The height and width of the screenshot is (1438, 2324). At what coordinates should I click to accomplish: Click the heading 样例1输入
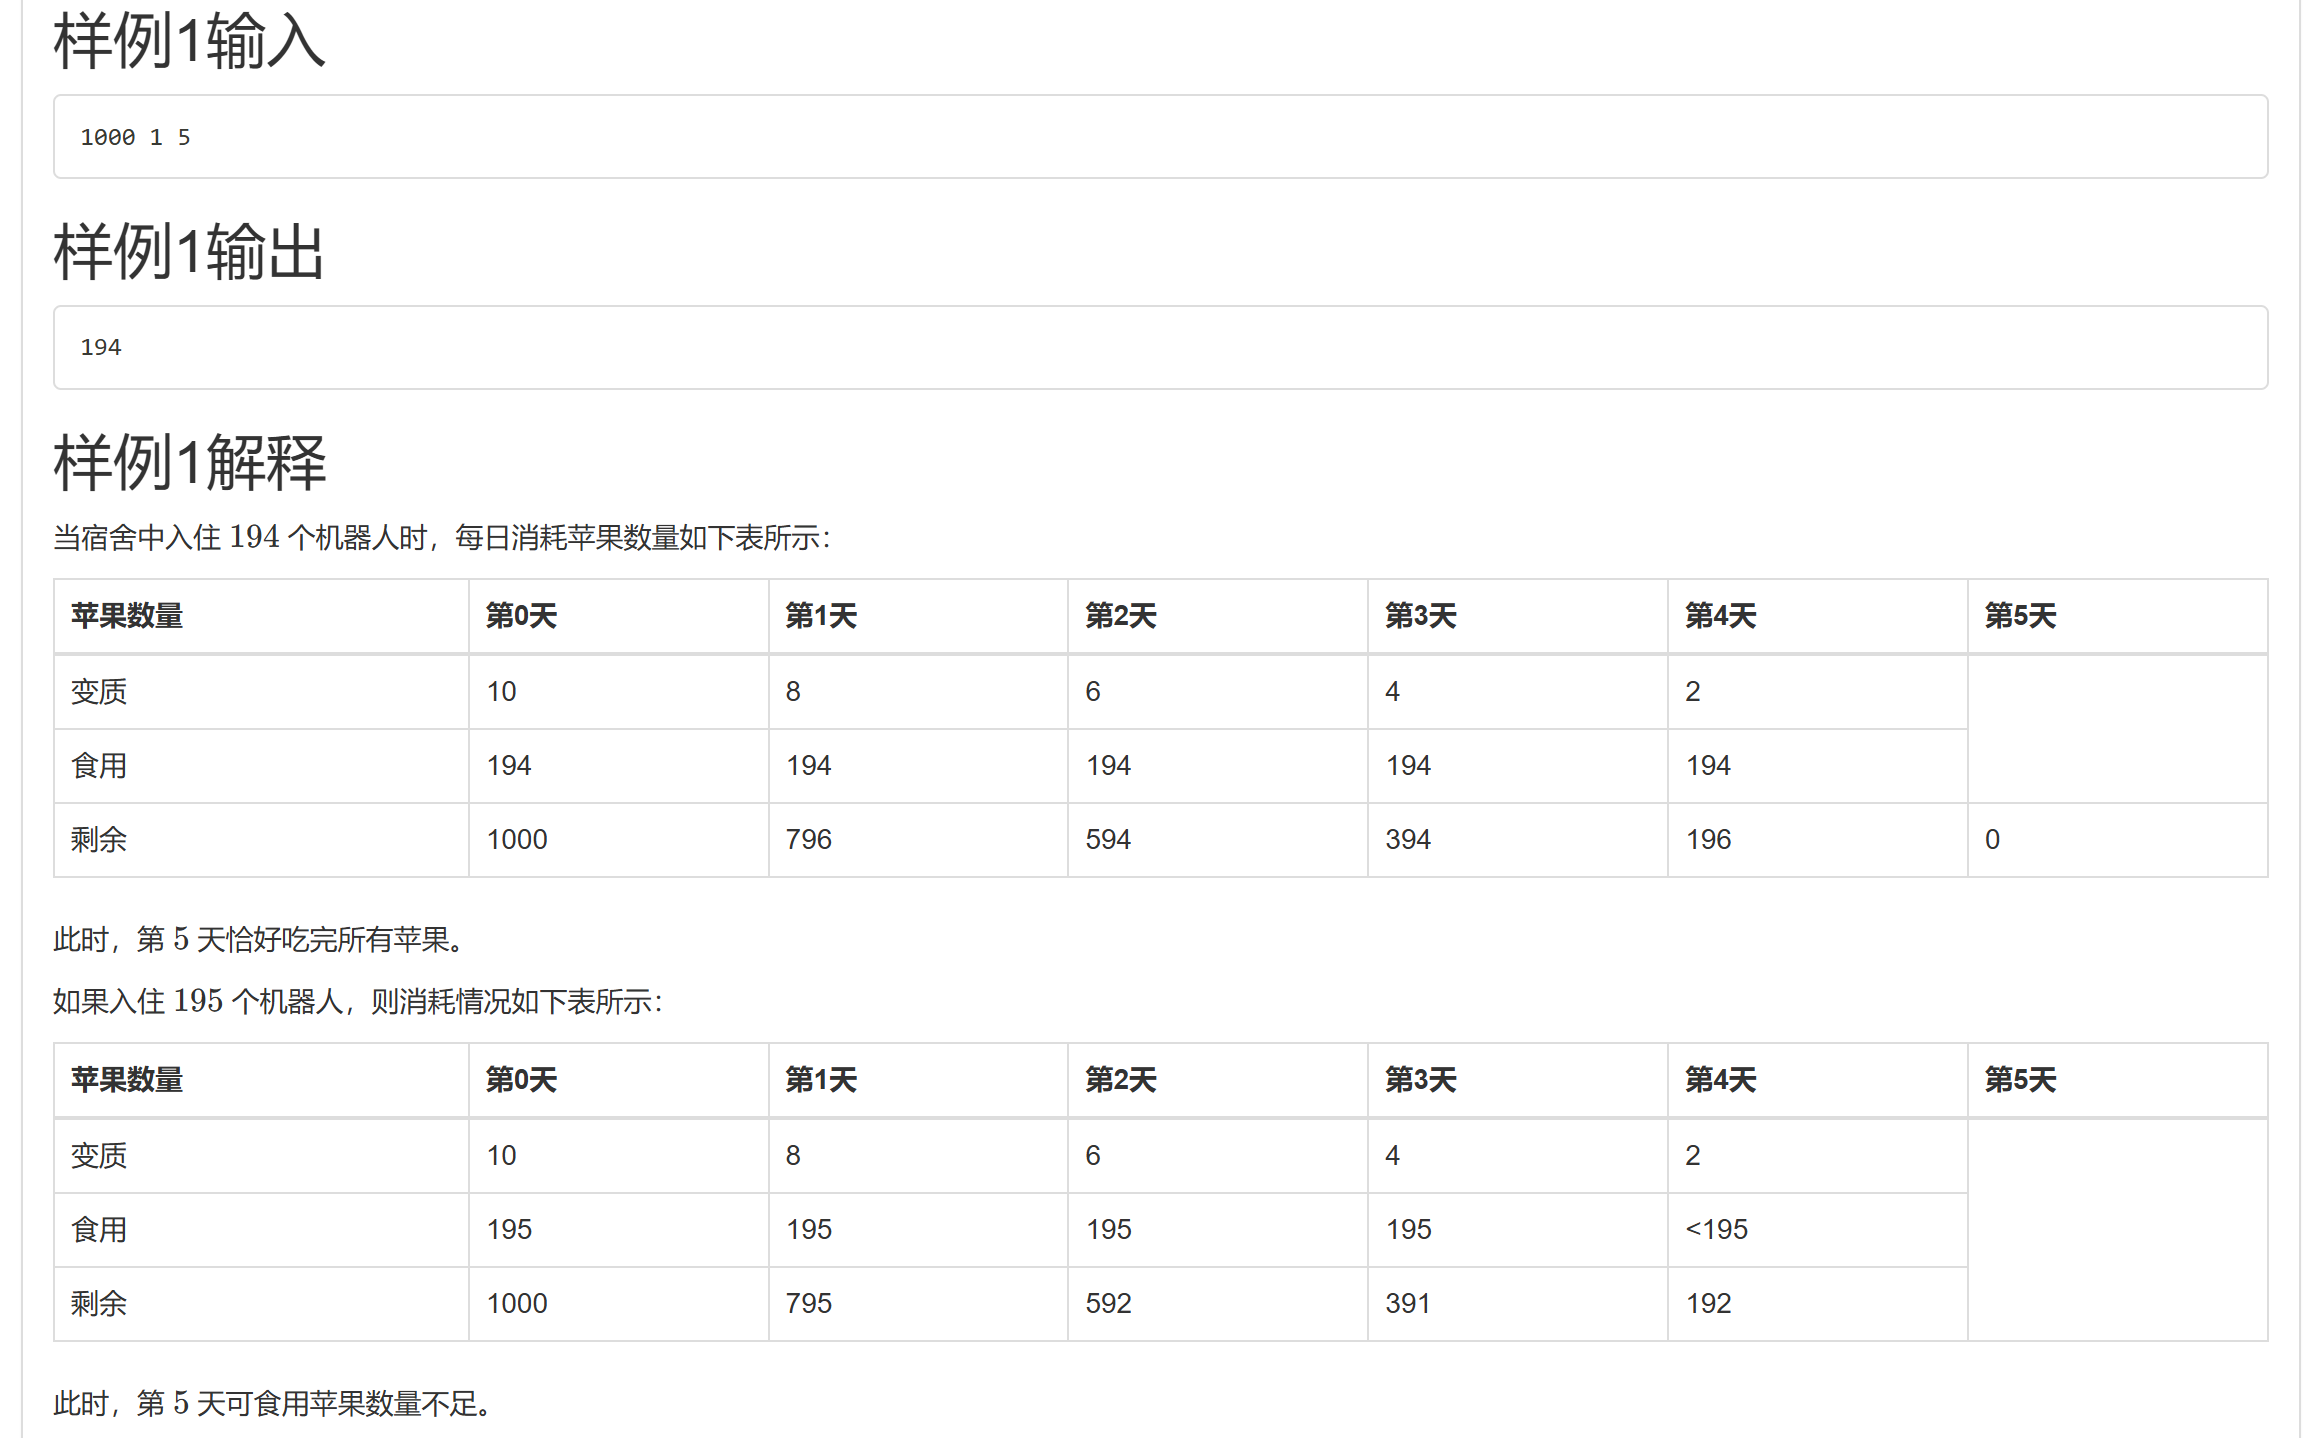coord(189,42)
